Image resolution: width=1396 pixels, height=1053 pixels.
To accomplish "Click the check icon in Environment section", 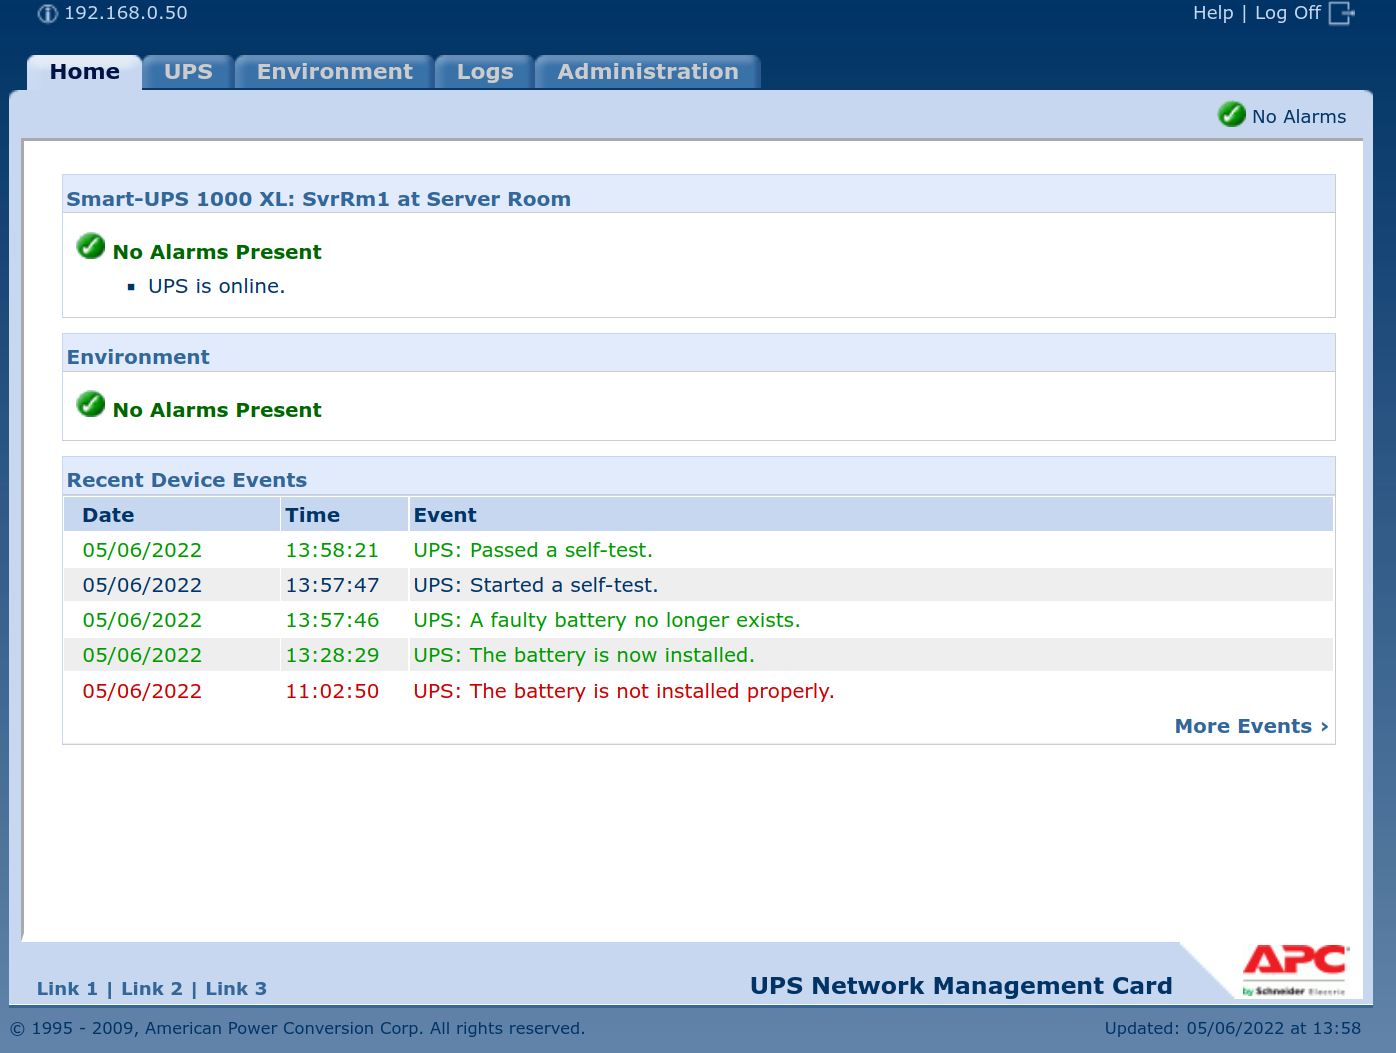I will 91,404.
